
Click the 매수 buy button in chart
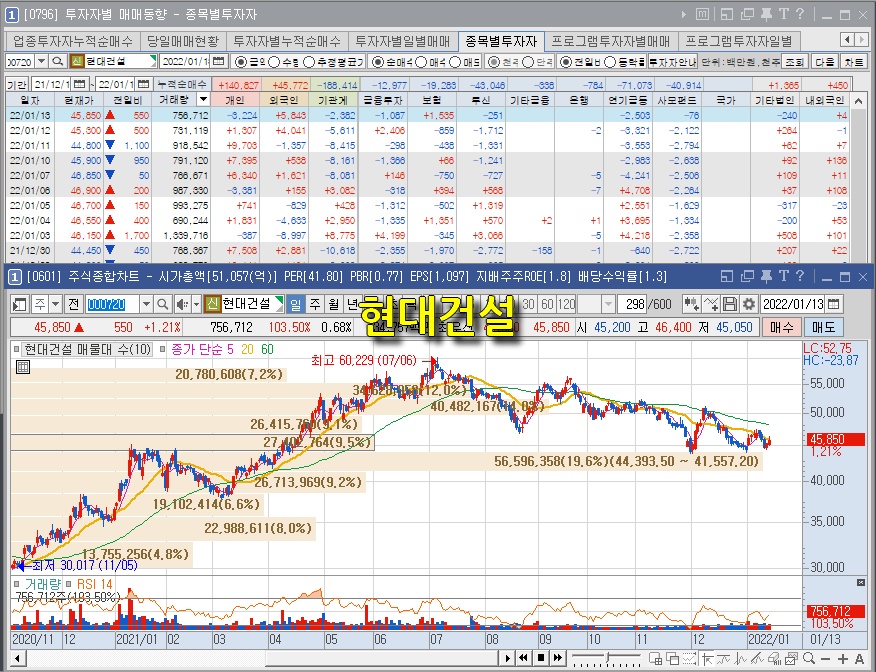[x=781, y=327]
